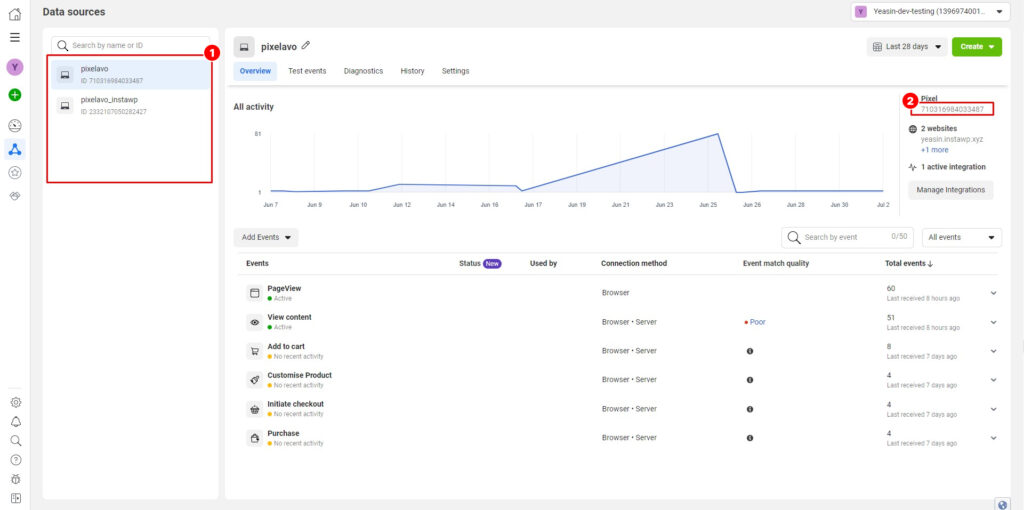Click the notifications bell icon
This screenshot has width=1024, height=510.
15,421
